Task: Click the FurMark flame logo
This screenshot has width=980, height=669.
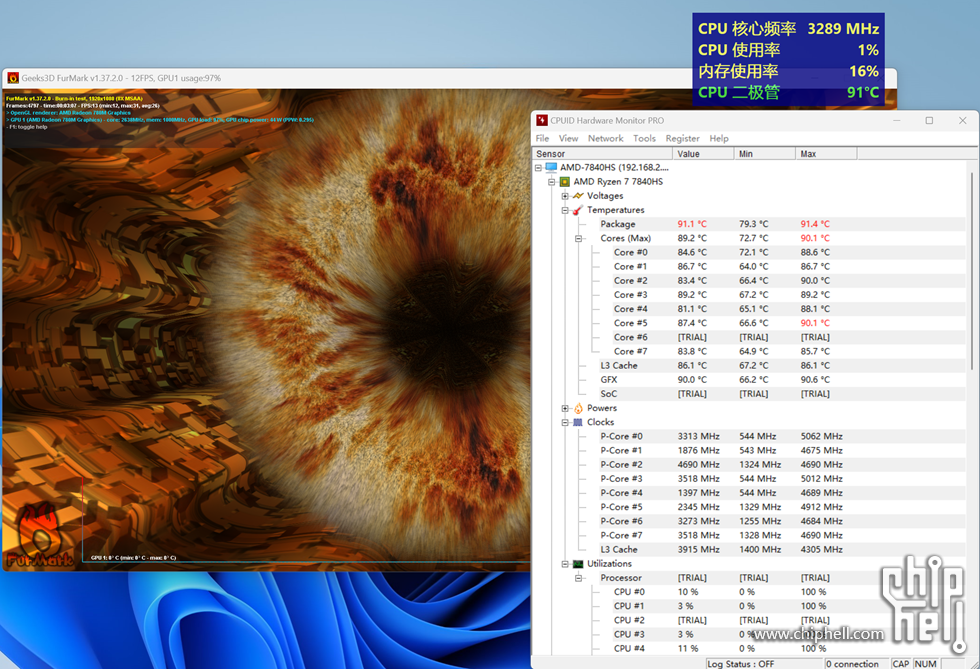Action: 39,535
